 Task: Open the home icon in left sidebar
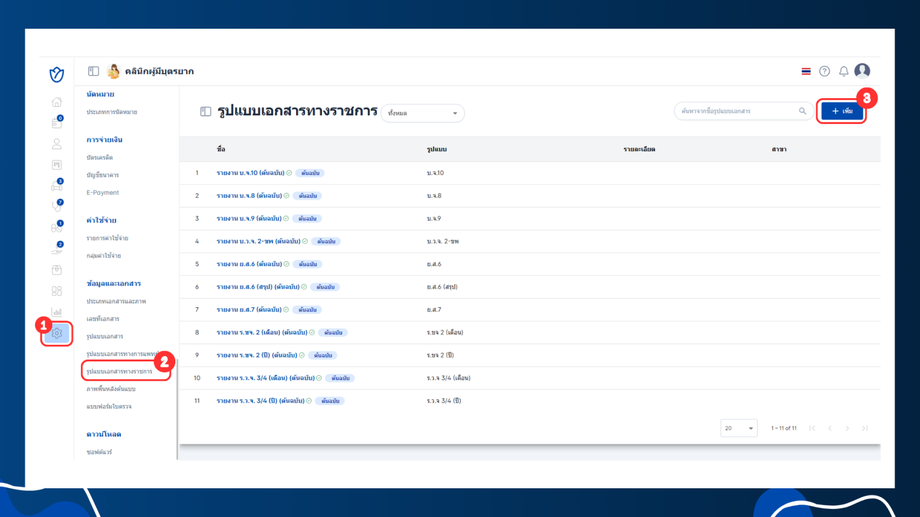pos(56,102)
